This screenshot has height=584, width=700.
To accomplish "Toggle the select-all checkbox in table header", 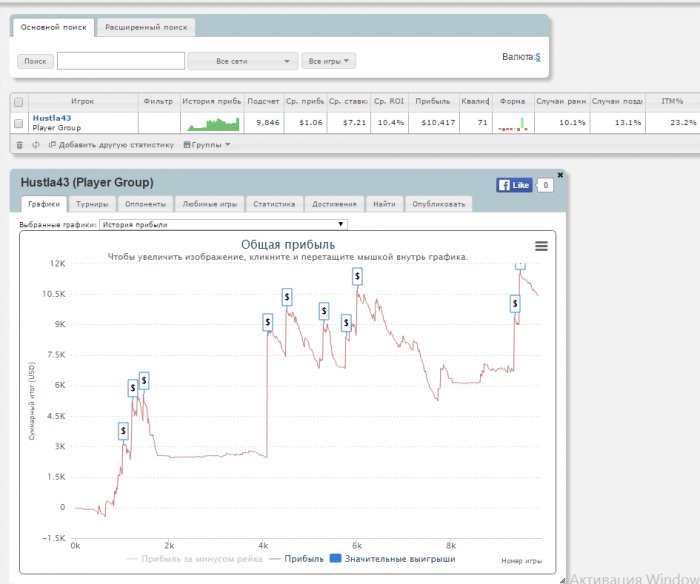I will [x=18, y=101].
